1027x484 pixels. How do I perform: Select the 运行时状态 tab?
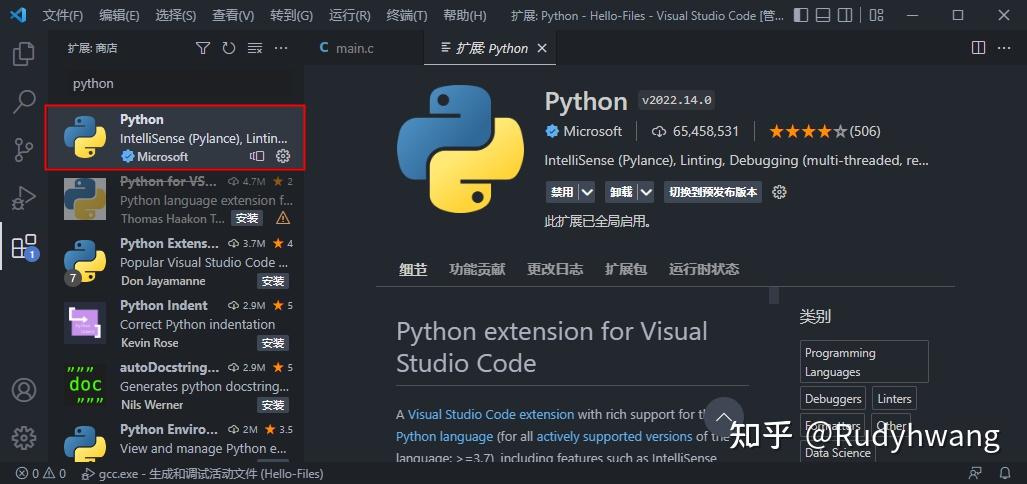tap(704, 269)
